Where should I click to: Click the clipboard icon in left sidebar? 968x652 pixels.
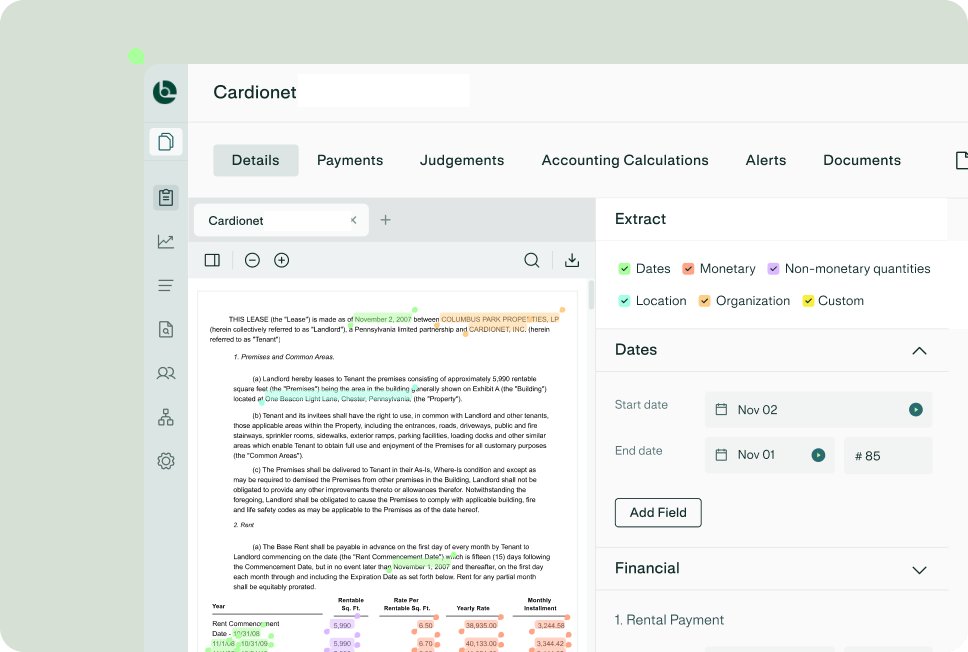coord(166,198)
